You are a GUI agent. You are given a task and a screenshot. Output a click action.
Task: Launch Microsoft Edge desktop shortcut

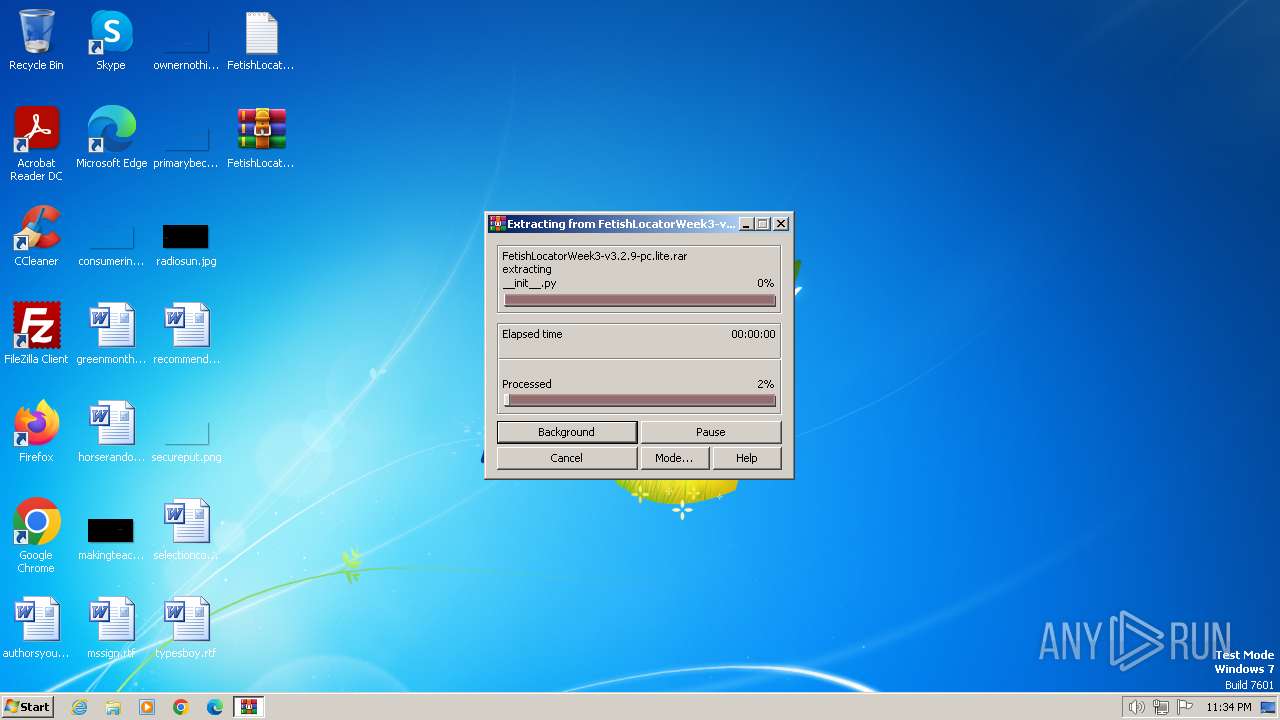[111, 139]
